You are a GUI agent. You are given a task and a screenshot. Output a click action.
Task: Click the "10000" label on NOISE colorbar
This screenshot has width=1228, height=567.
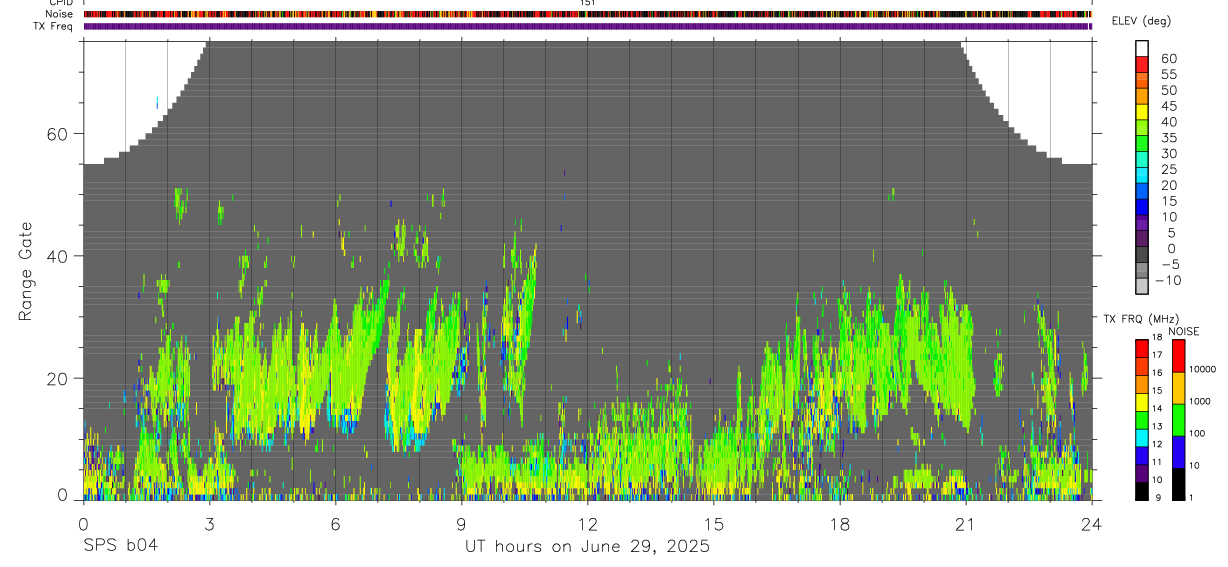coord(1203,369)
